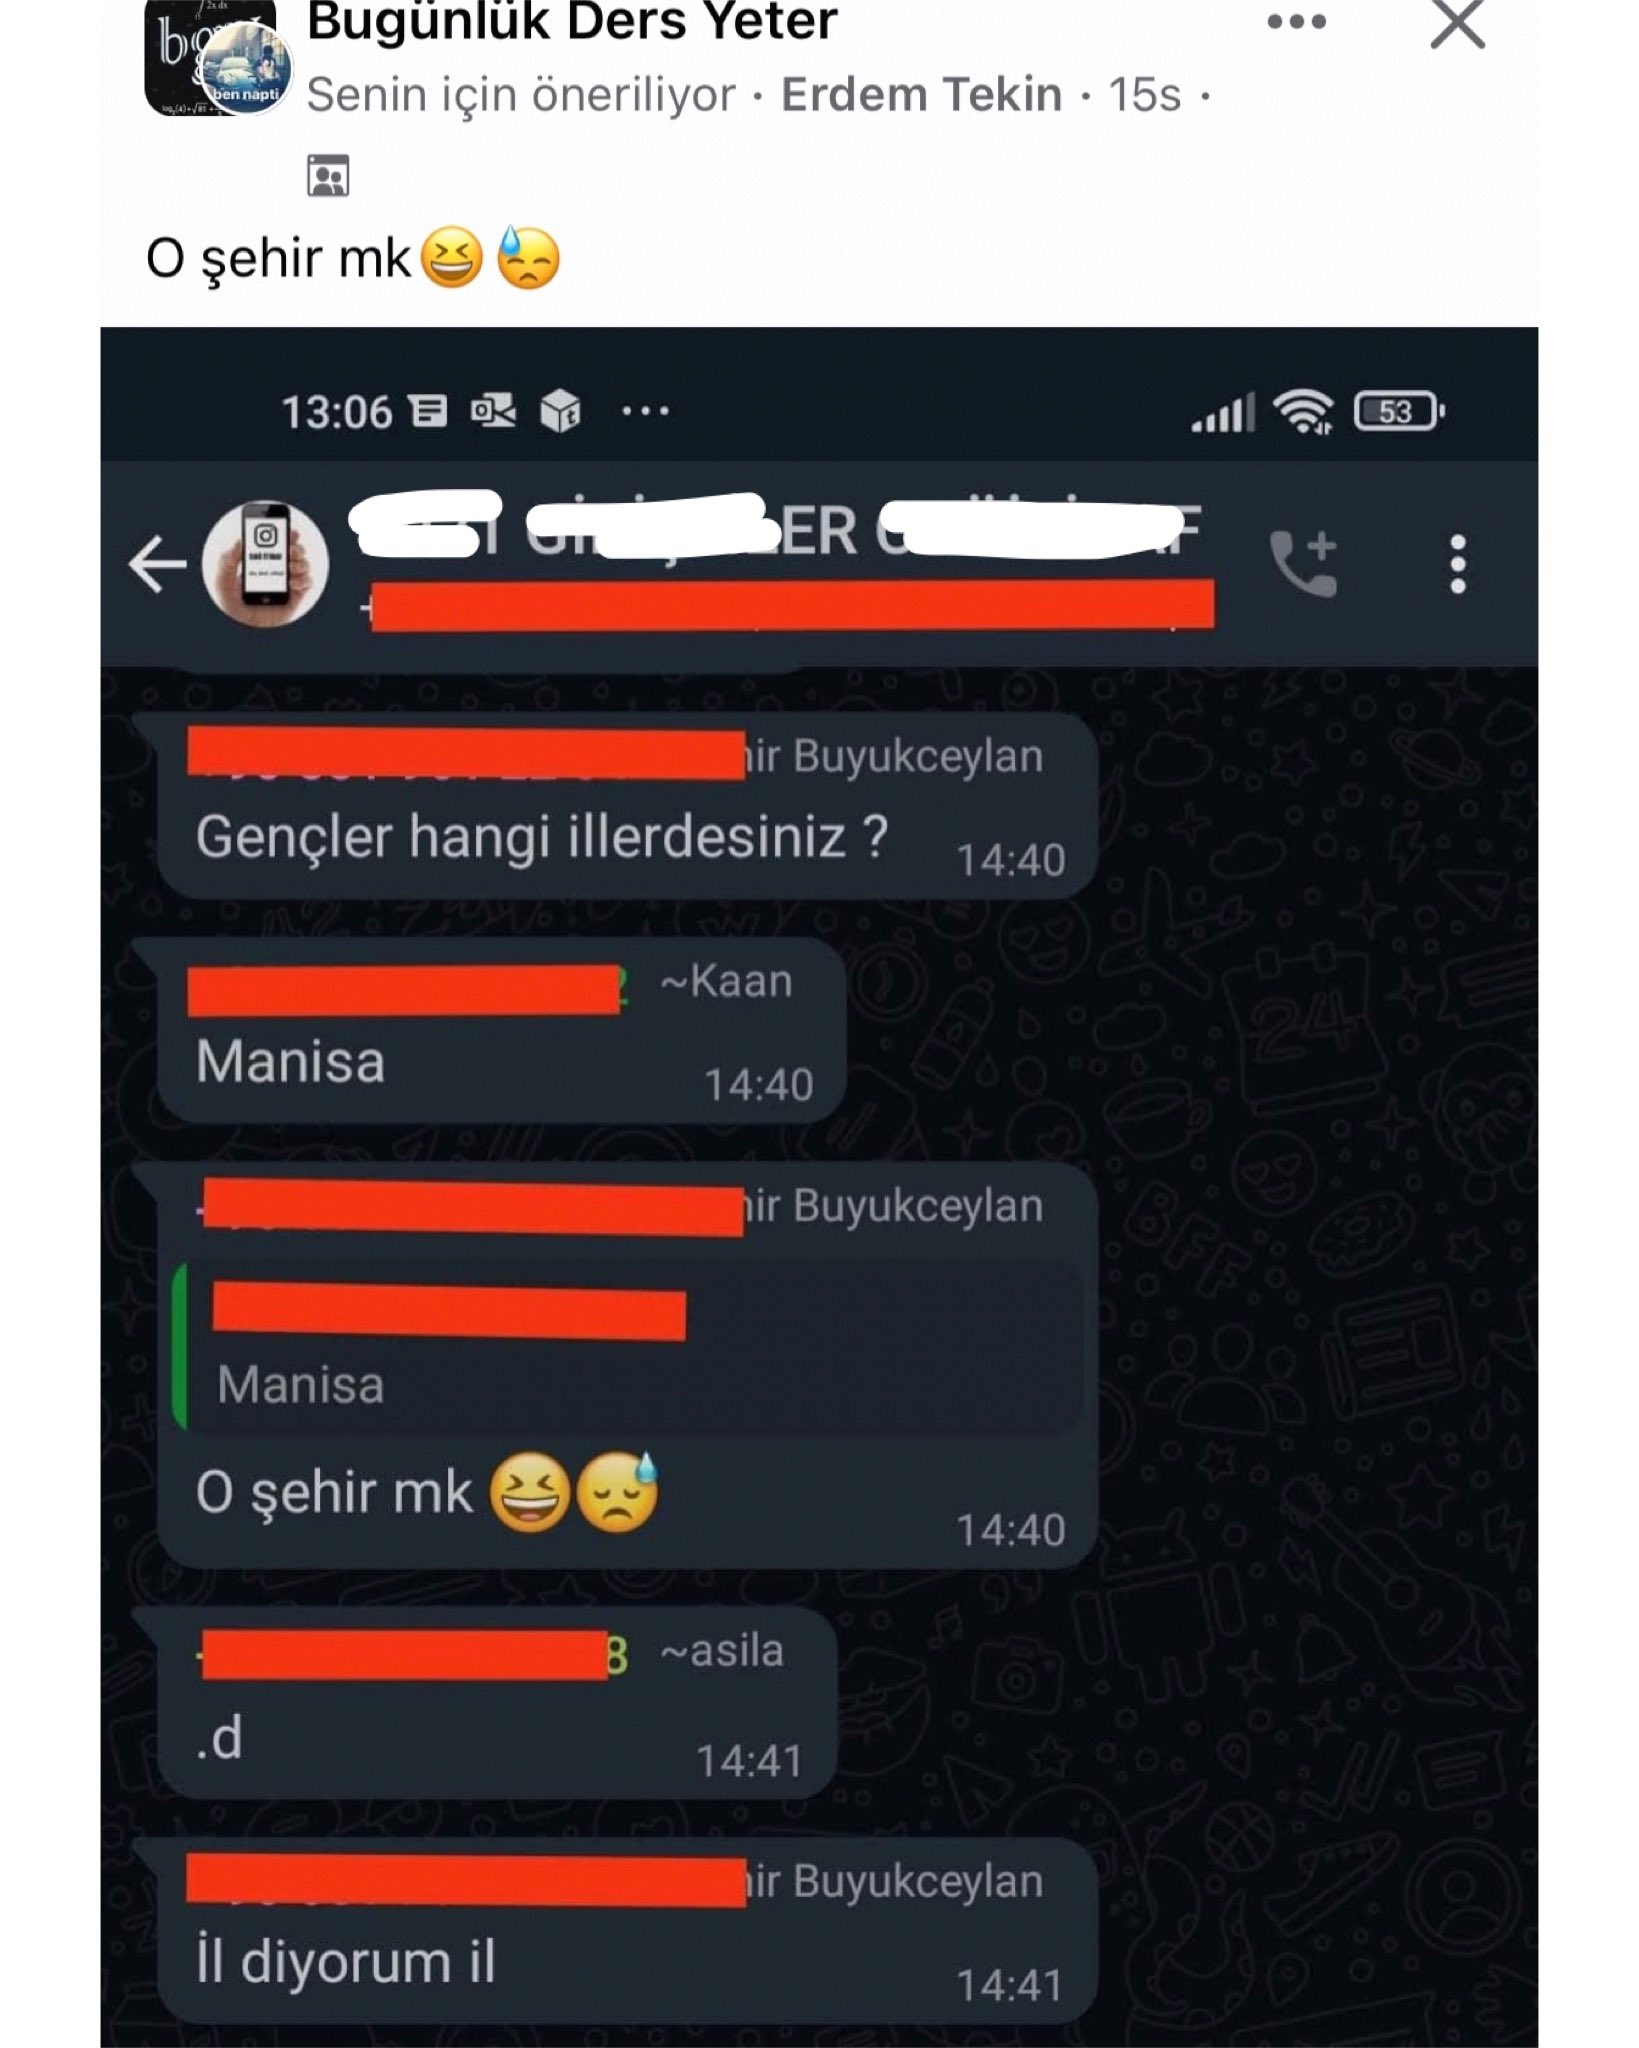Open WhatsApp chat vertical dots menu
The height and width of the screenshot is (2048, 1639).
[x=1458, y=564]
